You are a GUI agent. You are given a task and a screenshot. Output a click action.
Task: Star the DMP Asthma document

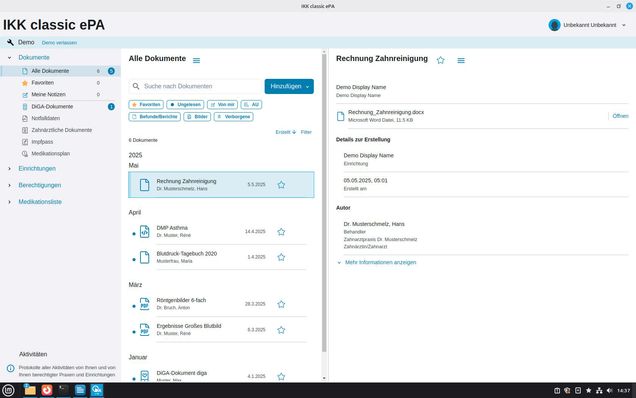coord(281,232)
